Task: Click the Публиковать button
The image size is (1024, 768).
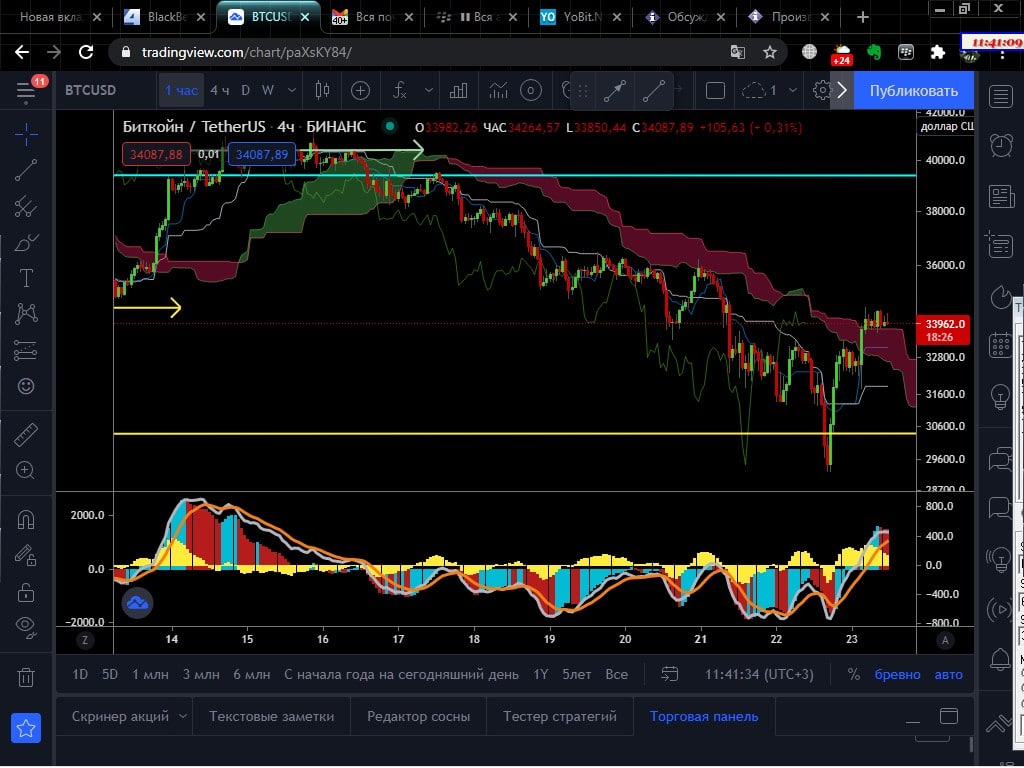Action: [x=913, y=91]
